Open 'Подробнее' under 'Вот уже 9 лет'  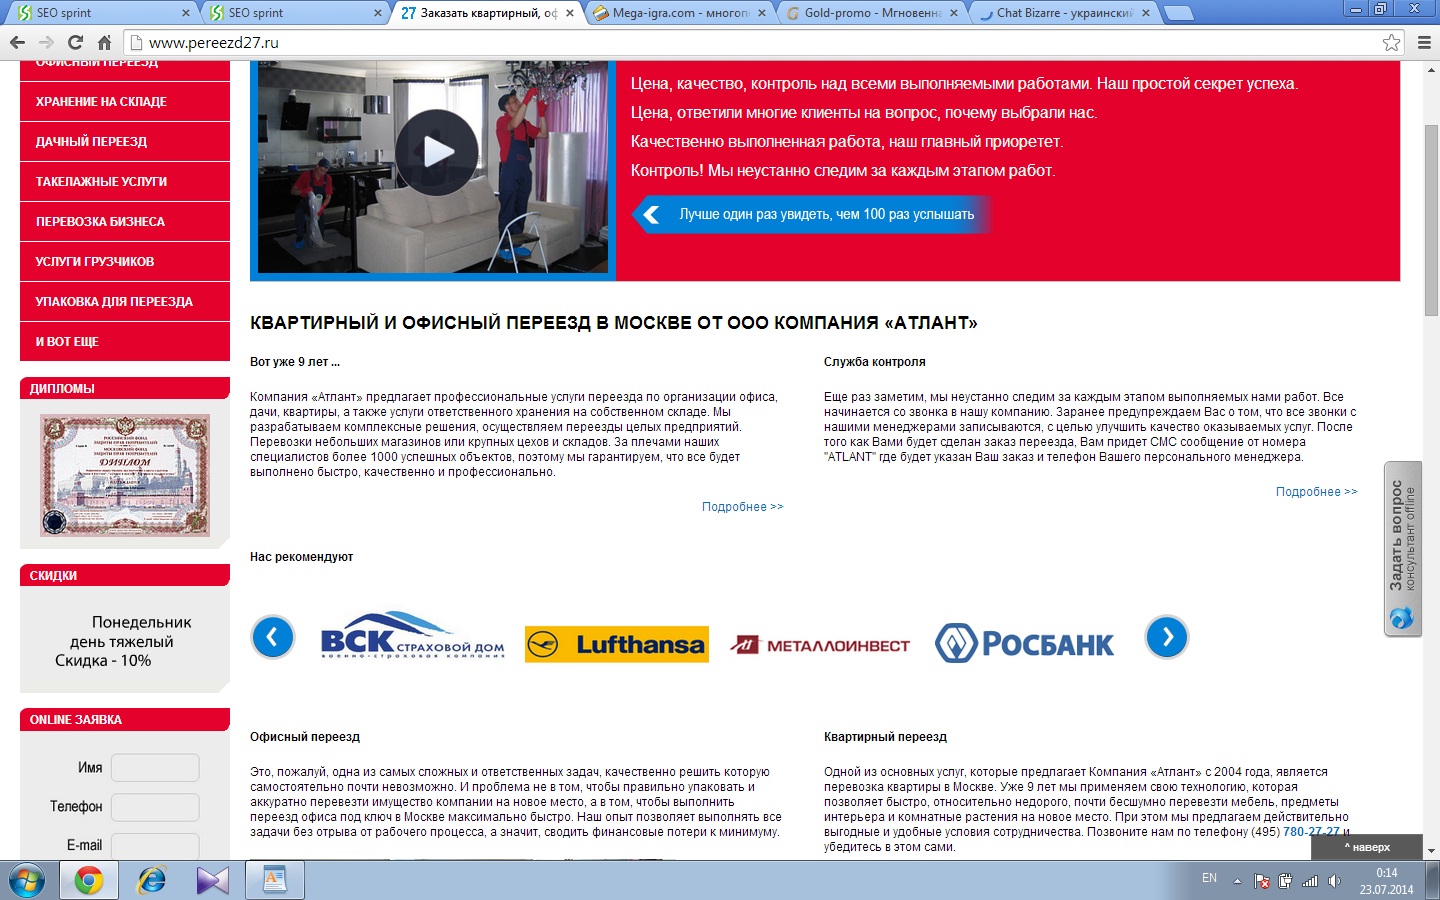742,507
